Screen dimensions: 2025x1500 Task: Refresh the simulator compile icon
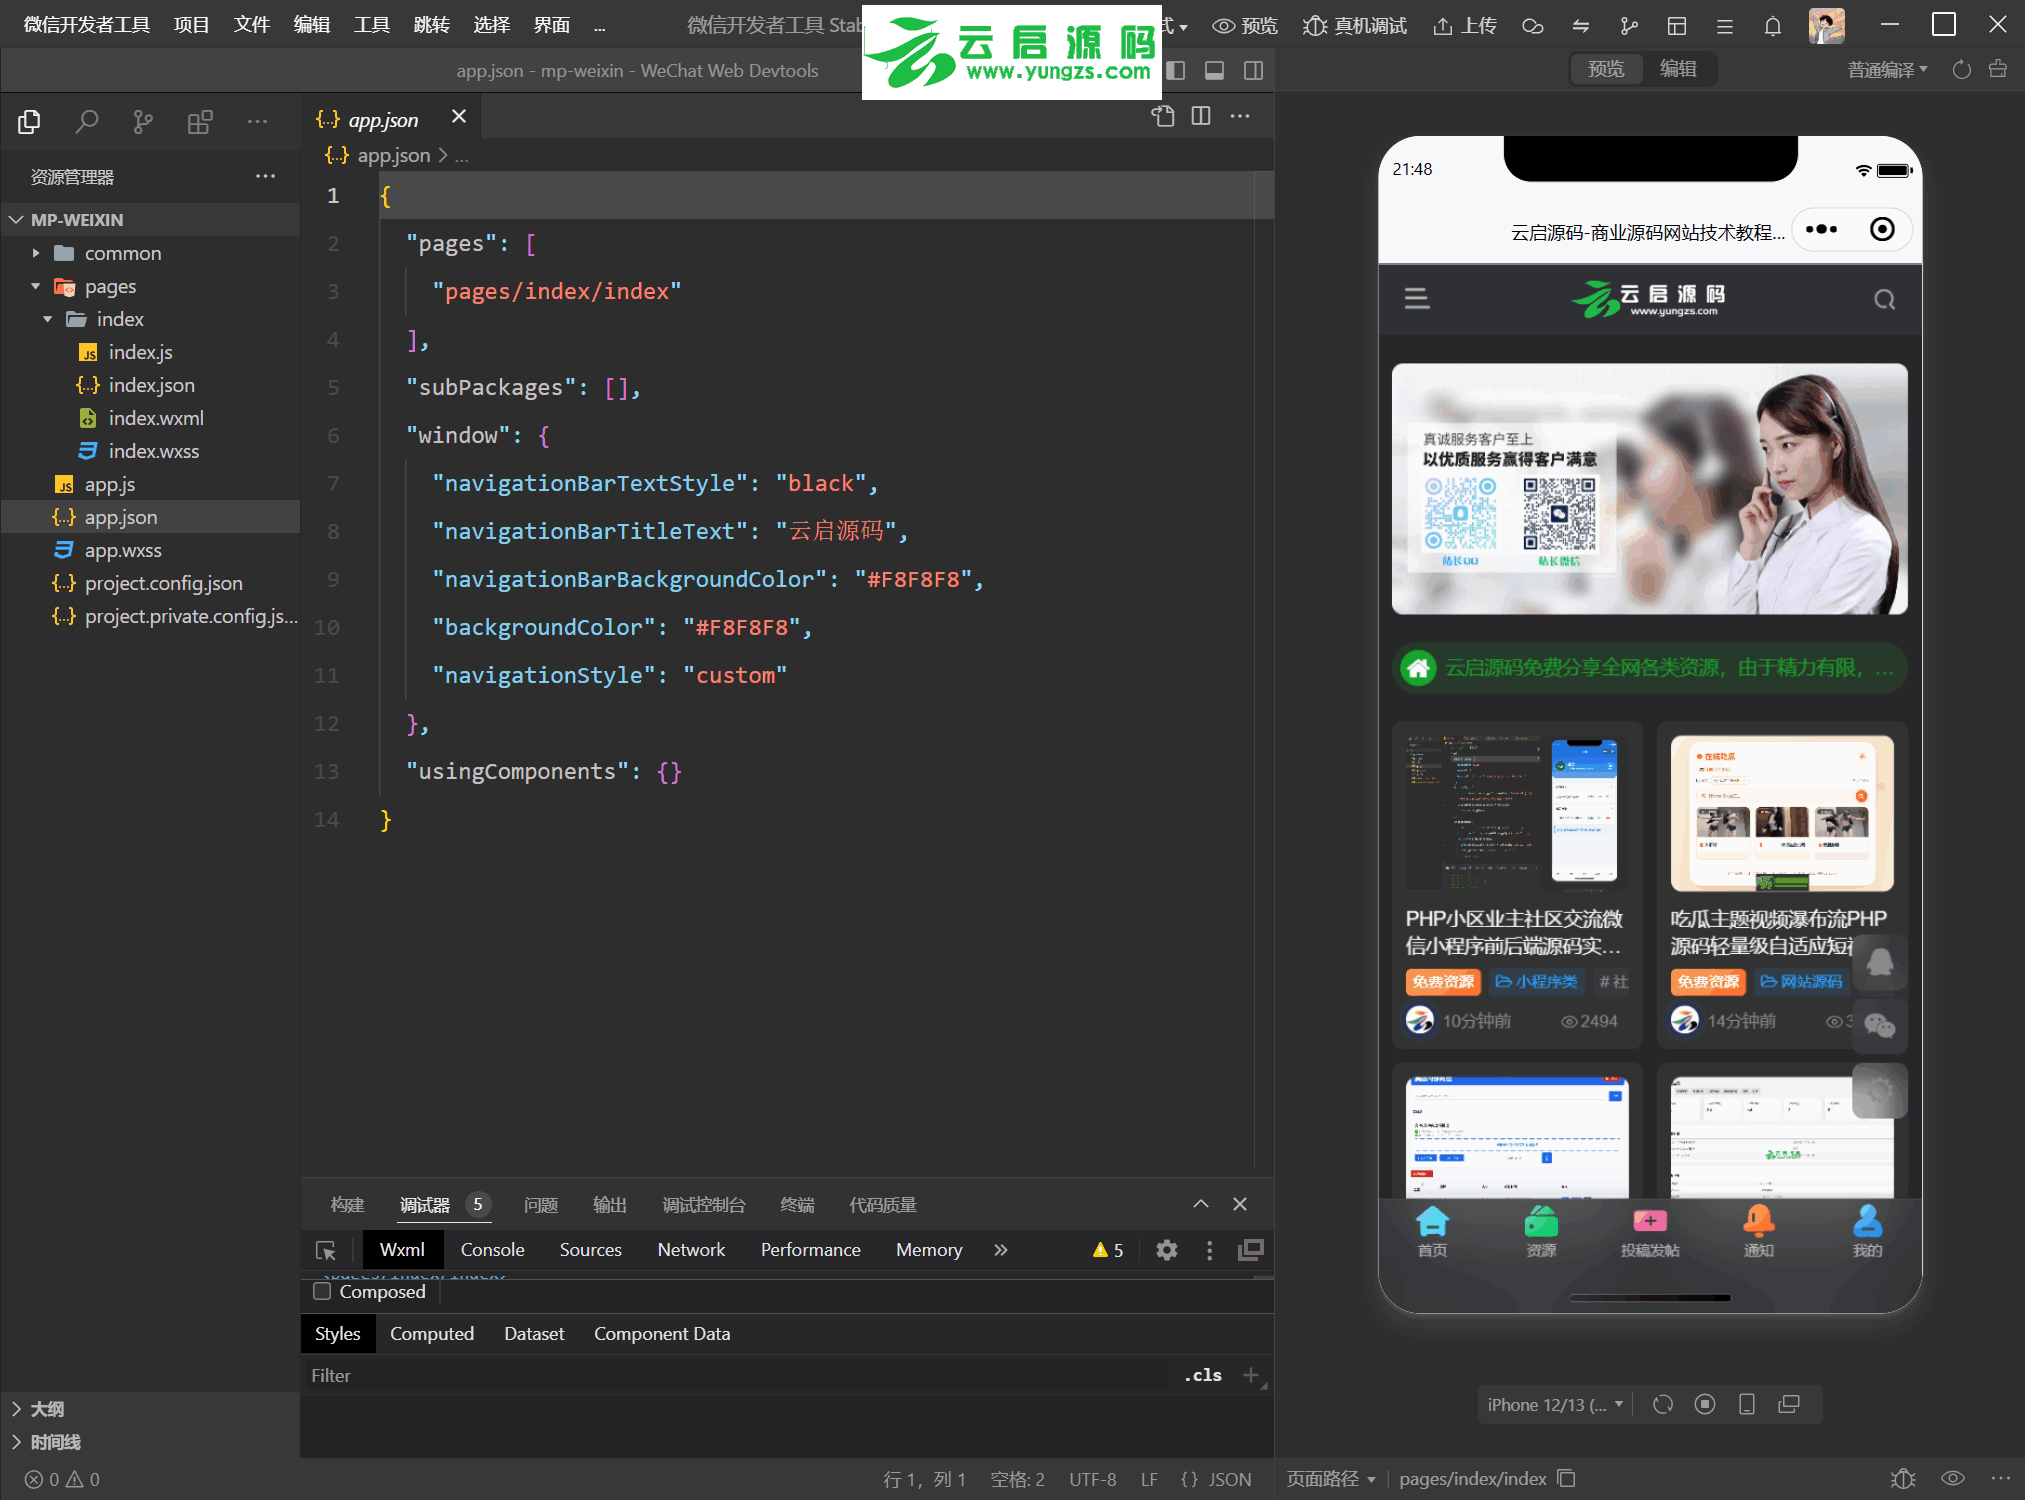click(x=1962, y=69)
